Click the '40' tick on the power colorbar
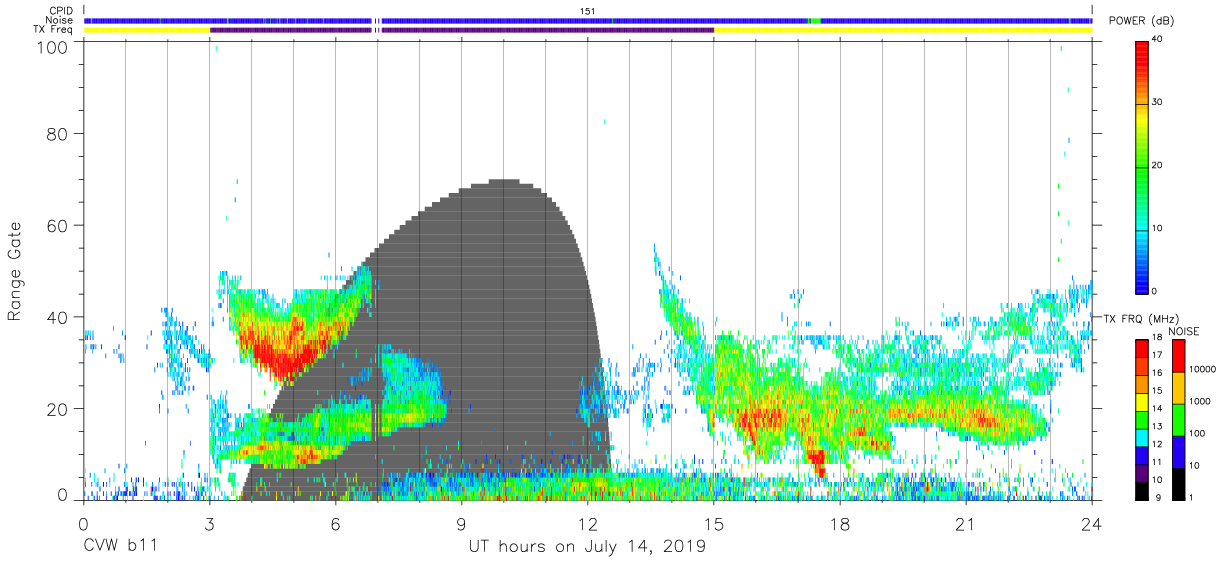The image size is (1228, 567). point(1158,39)
